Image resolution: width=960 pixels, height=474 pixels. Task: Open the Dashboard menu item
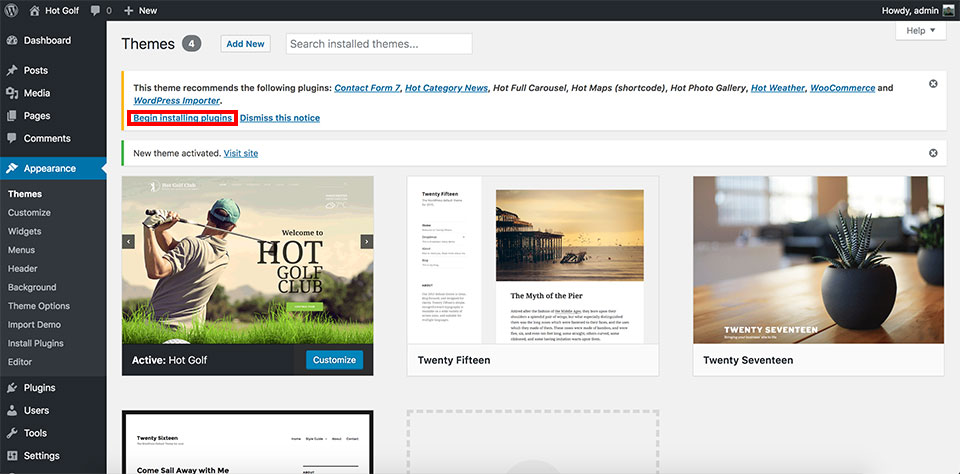pyautogui.click(x=47, y=40)
